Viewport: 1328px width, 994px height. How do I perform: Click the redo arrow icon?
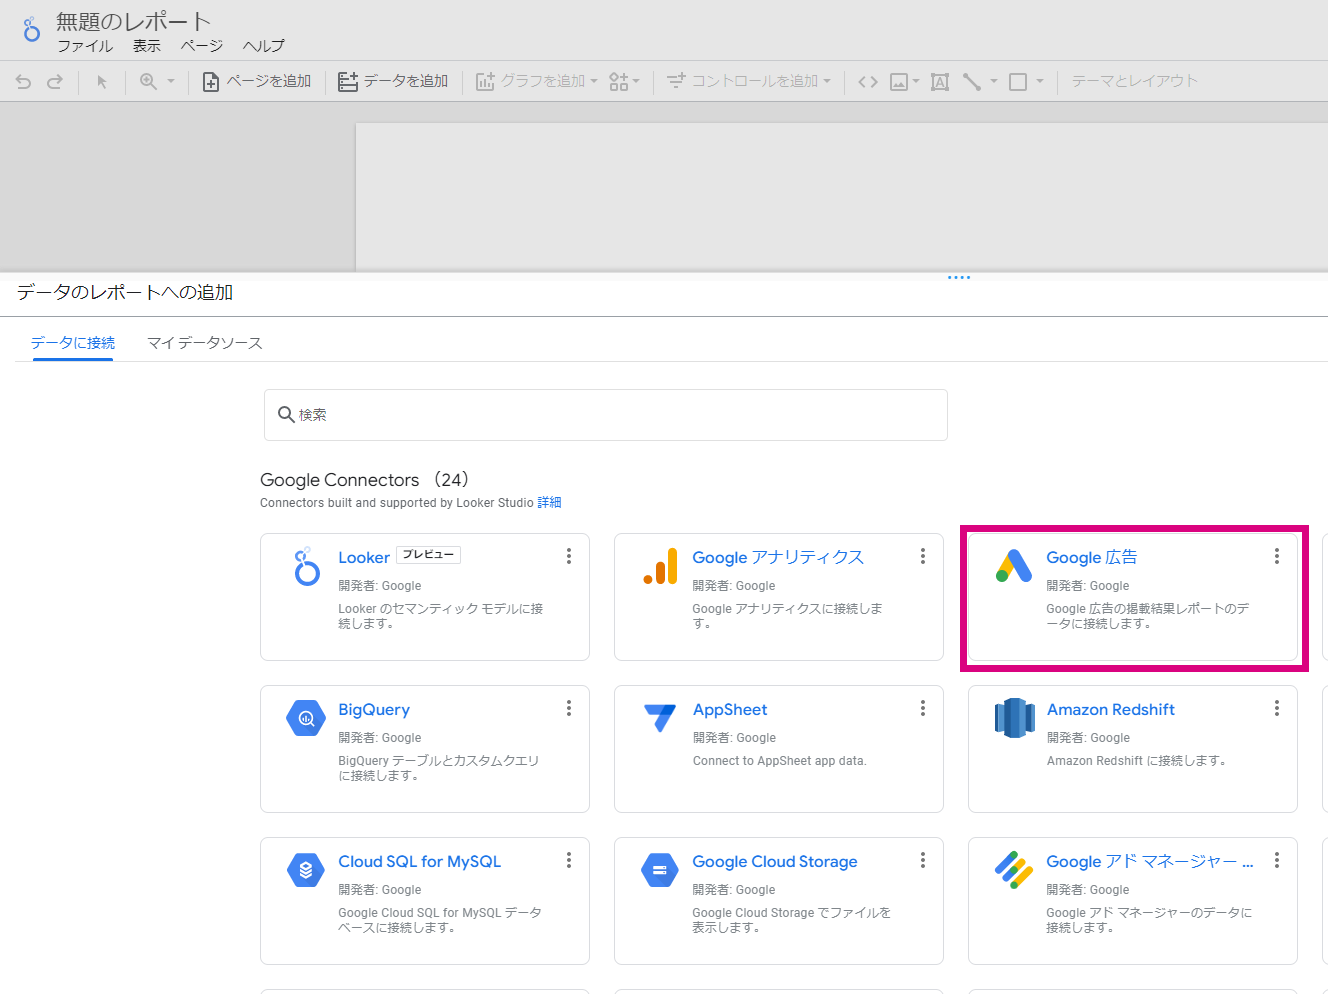(x=55, y=82)
